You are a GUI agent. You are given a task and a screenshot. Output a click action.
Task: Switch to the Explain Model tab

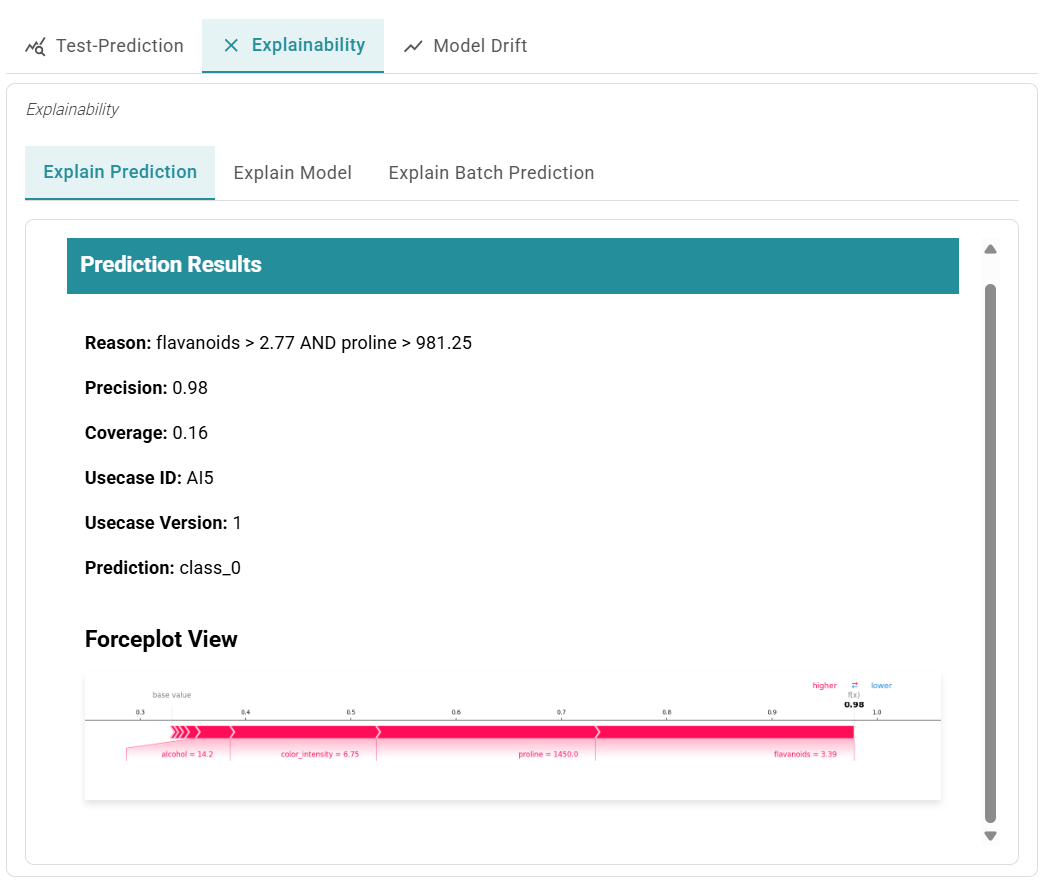click(x=292, y=172)
